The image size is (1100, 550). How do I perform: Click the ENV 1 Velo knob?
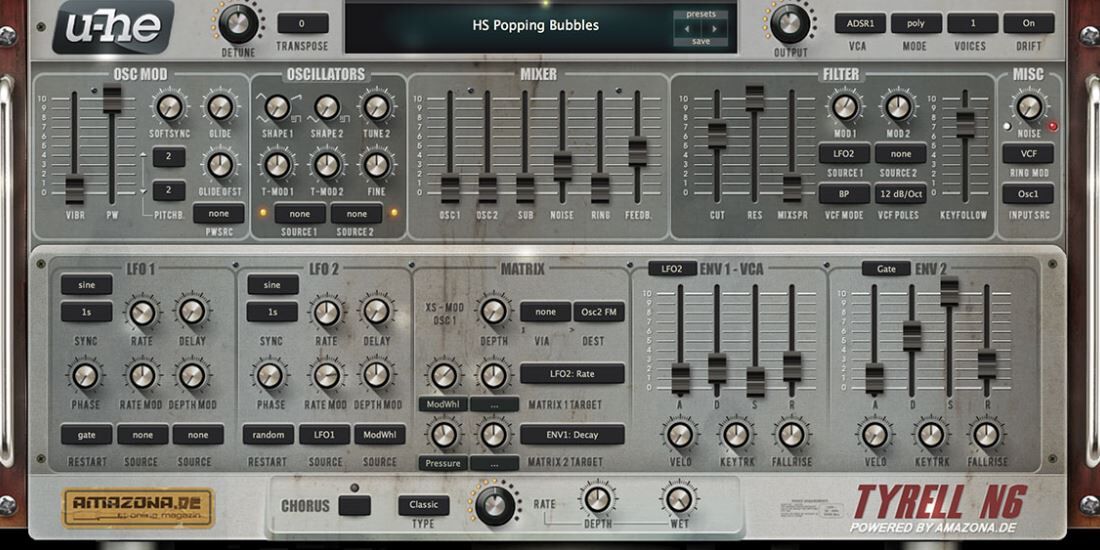tap(680, 434)
